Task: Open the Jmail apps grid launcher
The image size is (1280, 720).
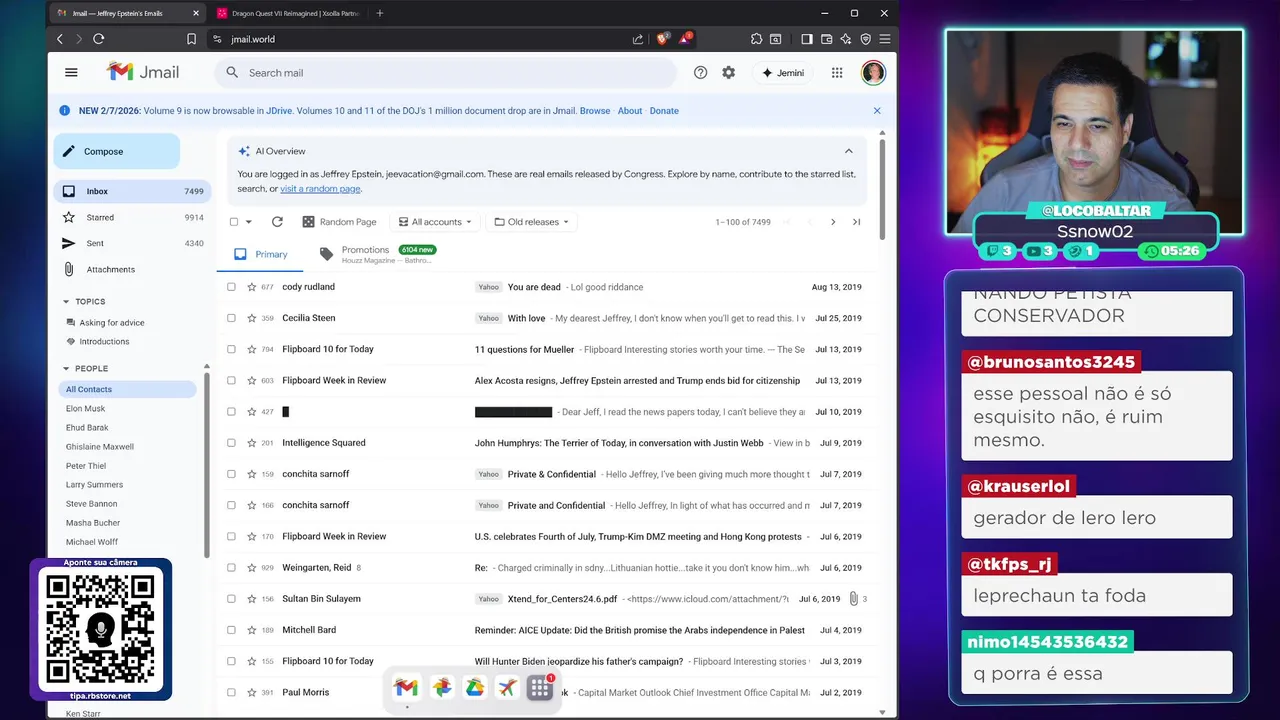Action: (x=837, y=72)
